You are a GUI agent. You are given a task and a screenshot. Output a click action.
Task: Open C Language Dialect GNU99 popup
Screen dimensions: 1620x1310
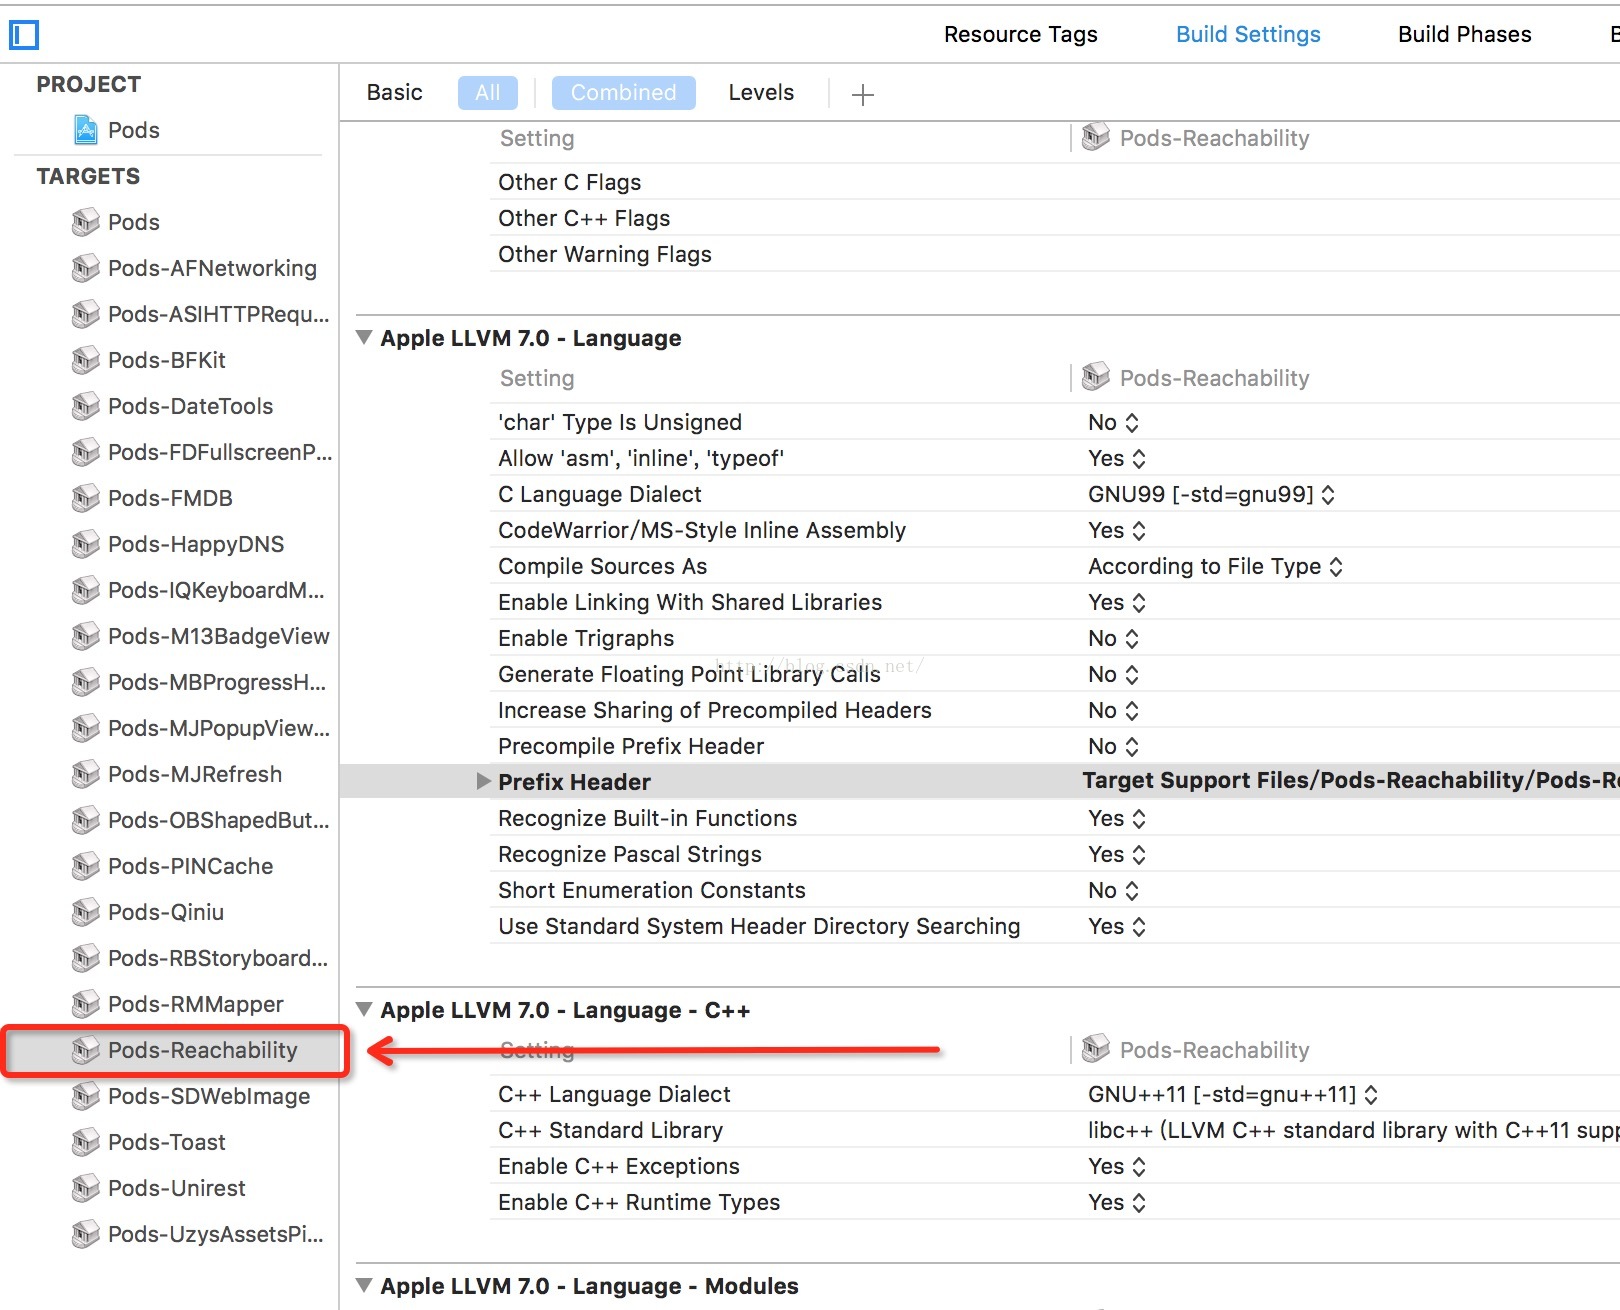point(1211,494)
